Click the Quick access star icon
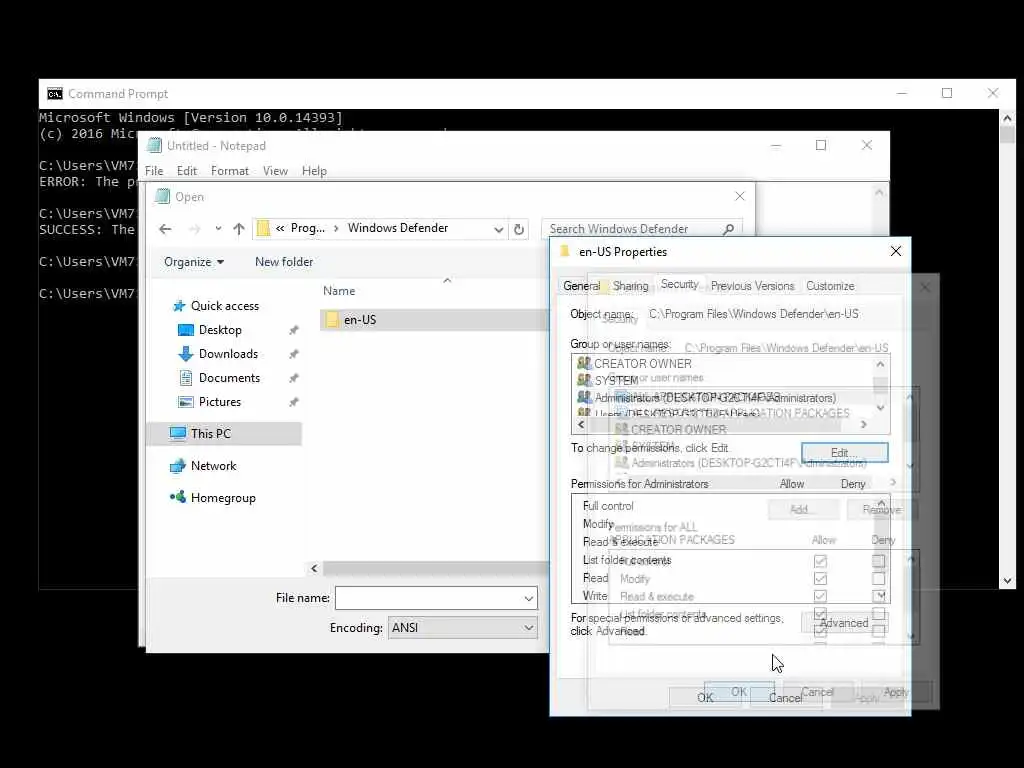This screenshot has height=768, width=1024. pyautogui.click(x=179, y=306)
